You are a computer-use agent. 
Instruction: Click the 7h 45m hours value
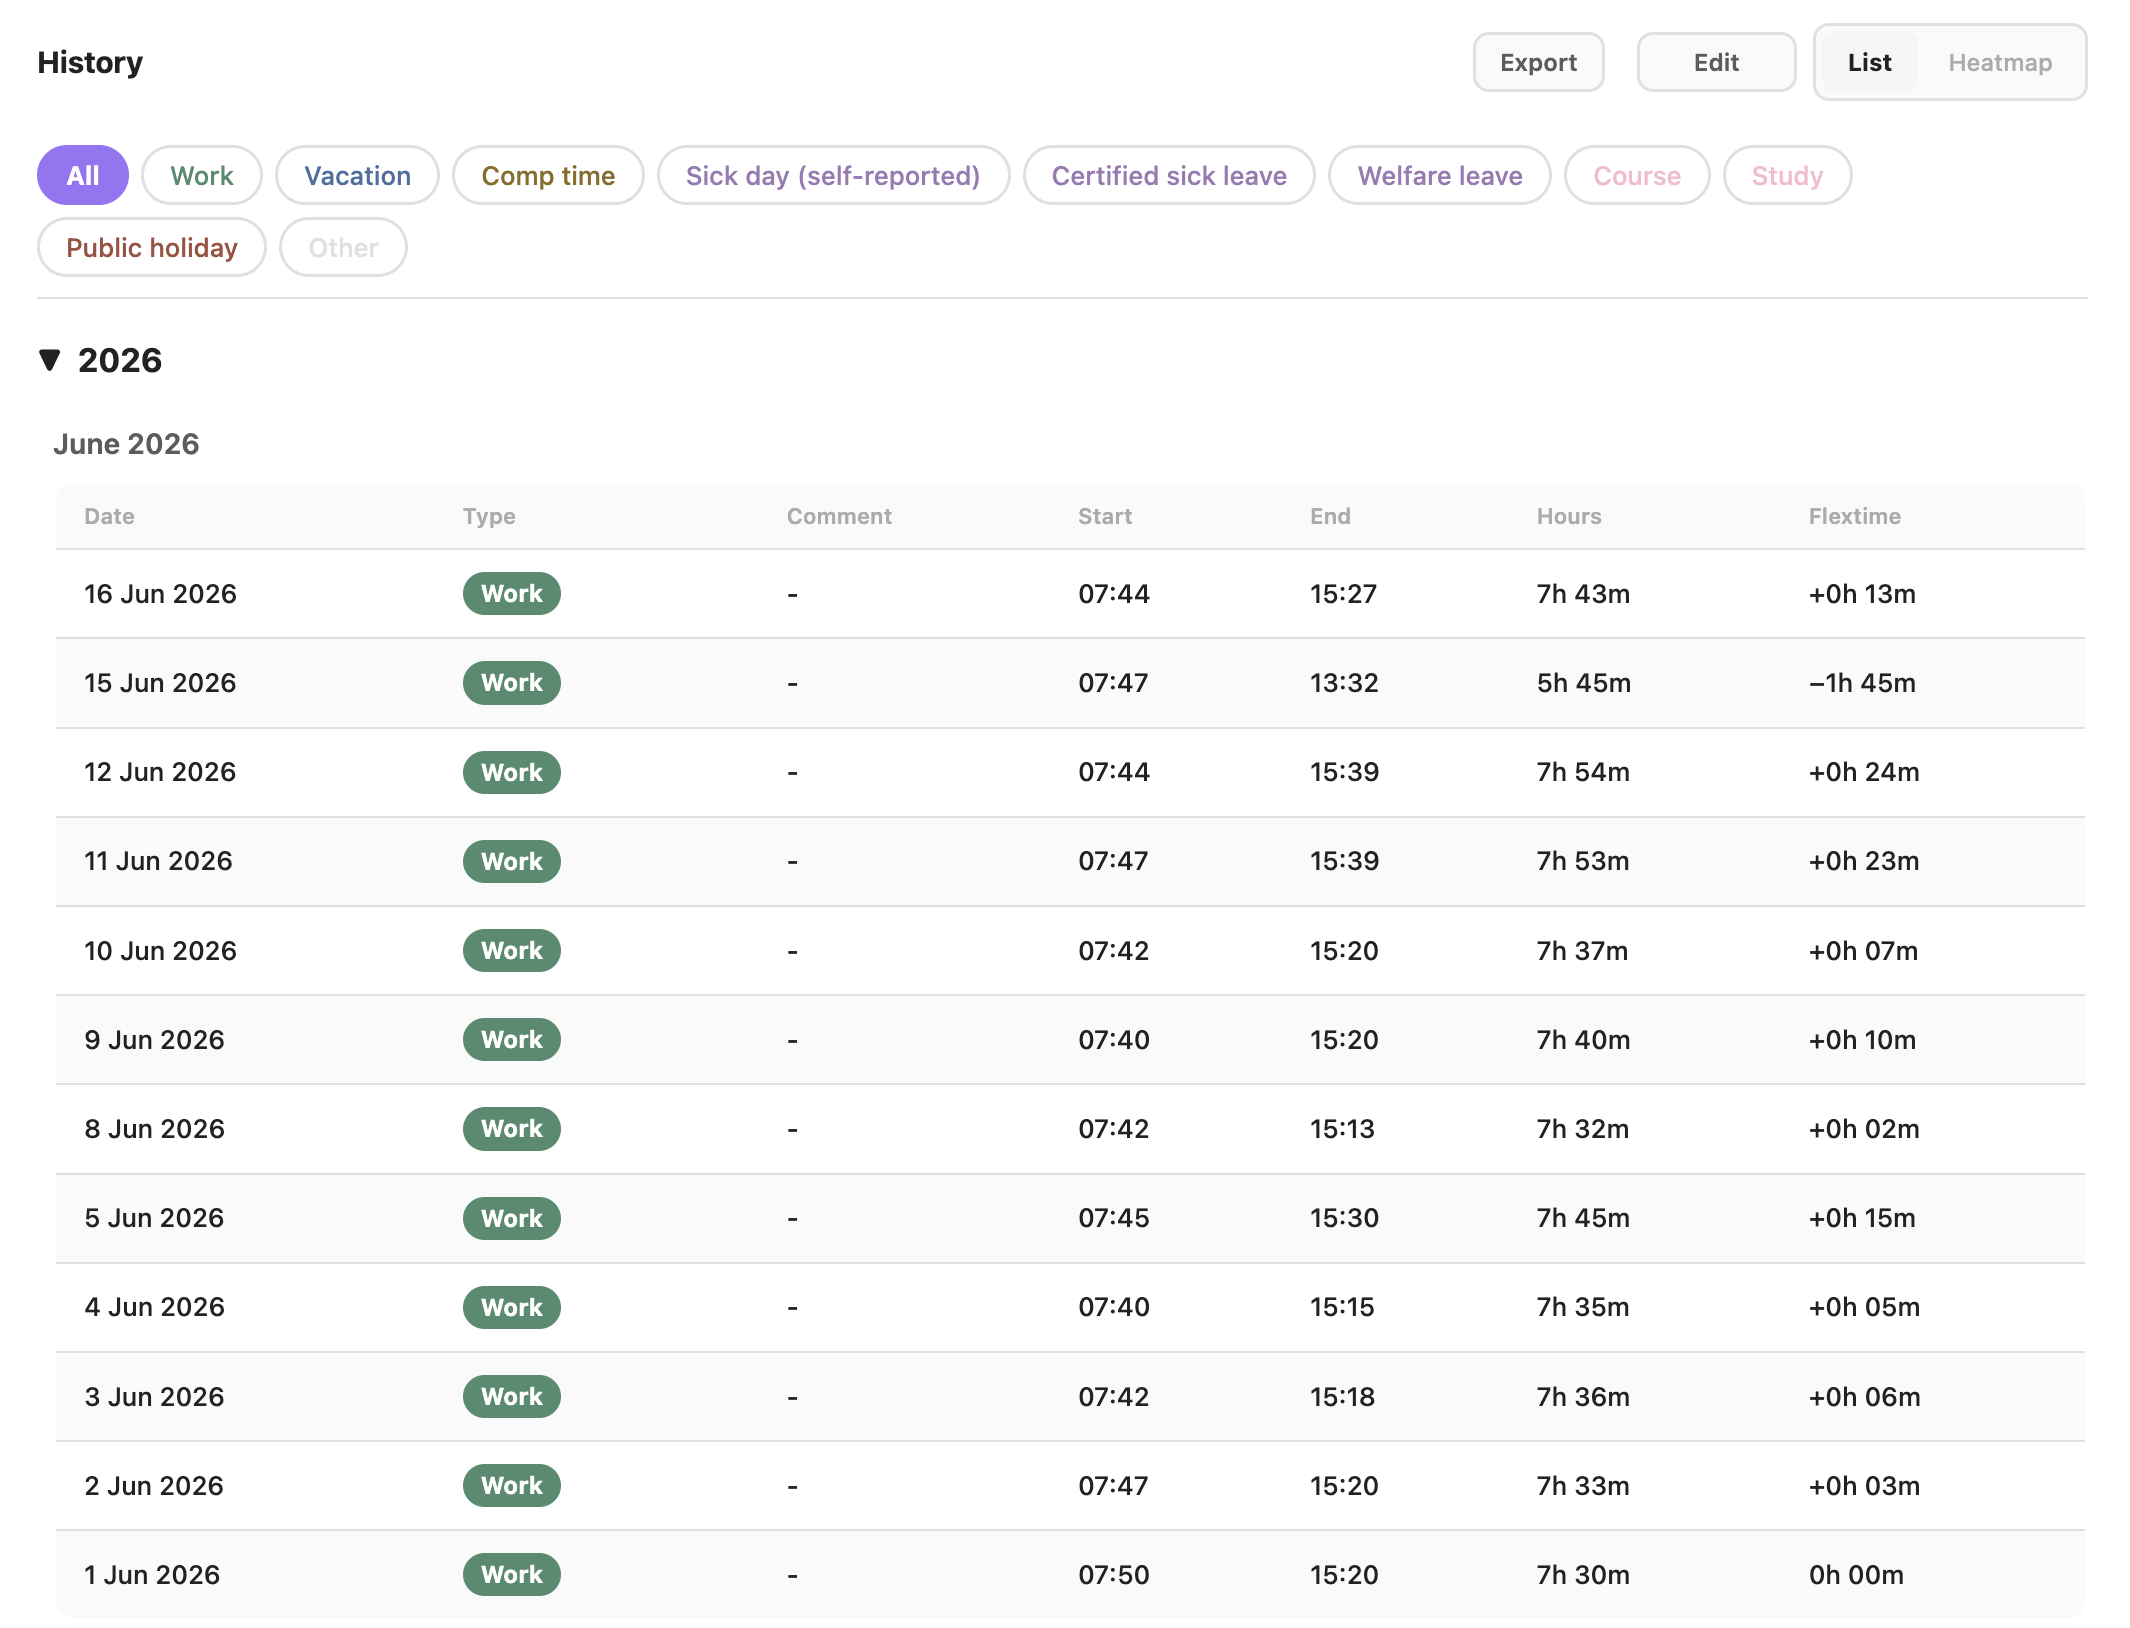(1583, 1218)
